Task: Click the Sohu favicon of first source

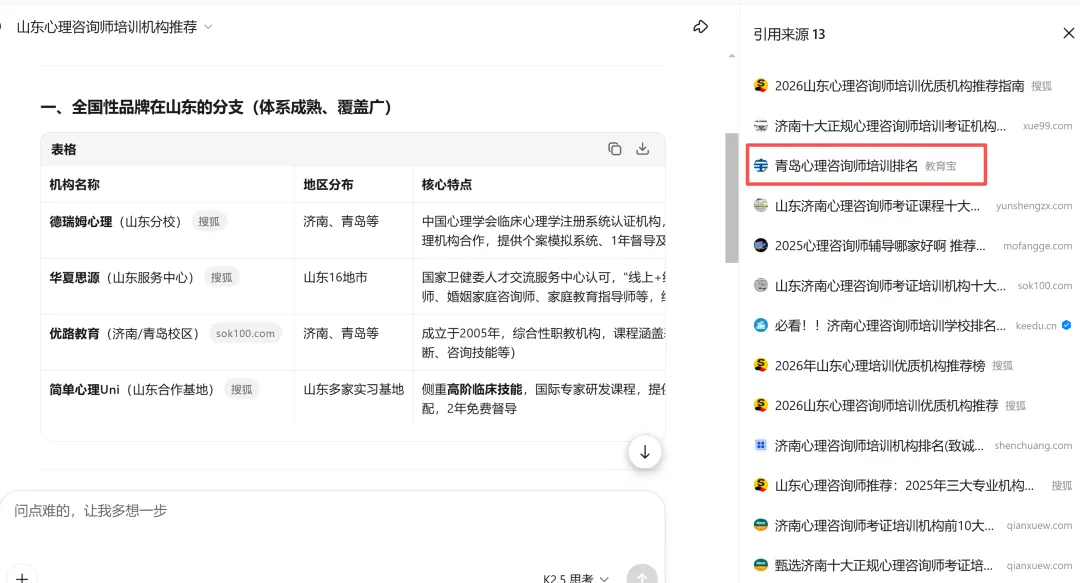Action: [760, 85]
